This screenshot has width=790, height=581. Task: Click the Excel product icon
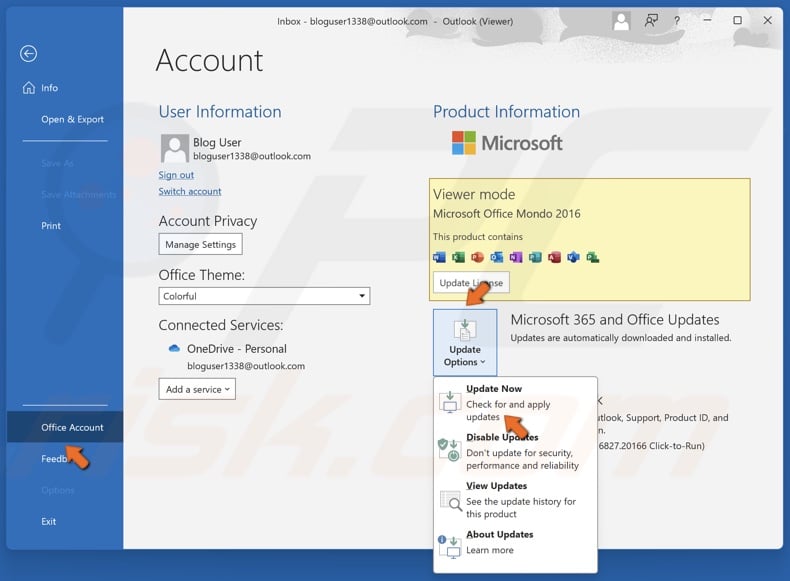click(458, 257)
